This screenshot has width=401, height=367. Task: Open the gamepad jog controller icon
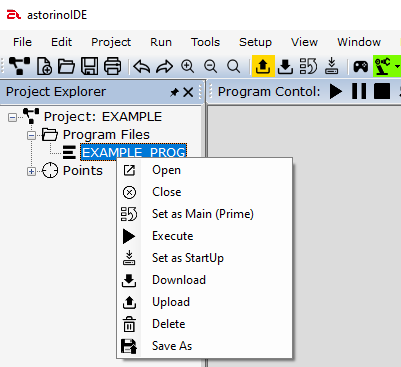[x=361, y=66]
